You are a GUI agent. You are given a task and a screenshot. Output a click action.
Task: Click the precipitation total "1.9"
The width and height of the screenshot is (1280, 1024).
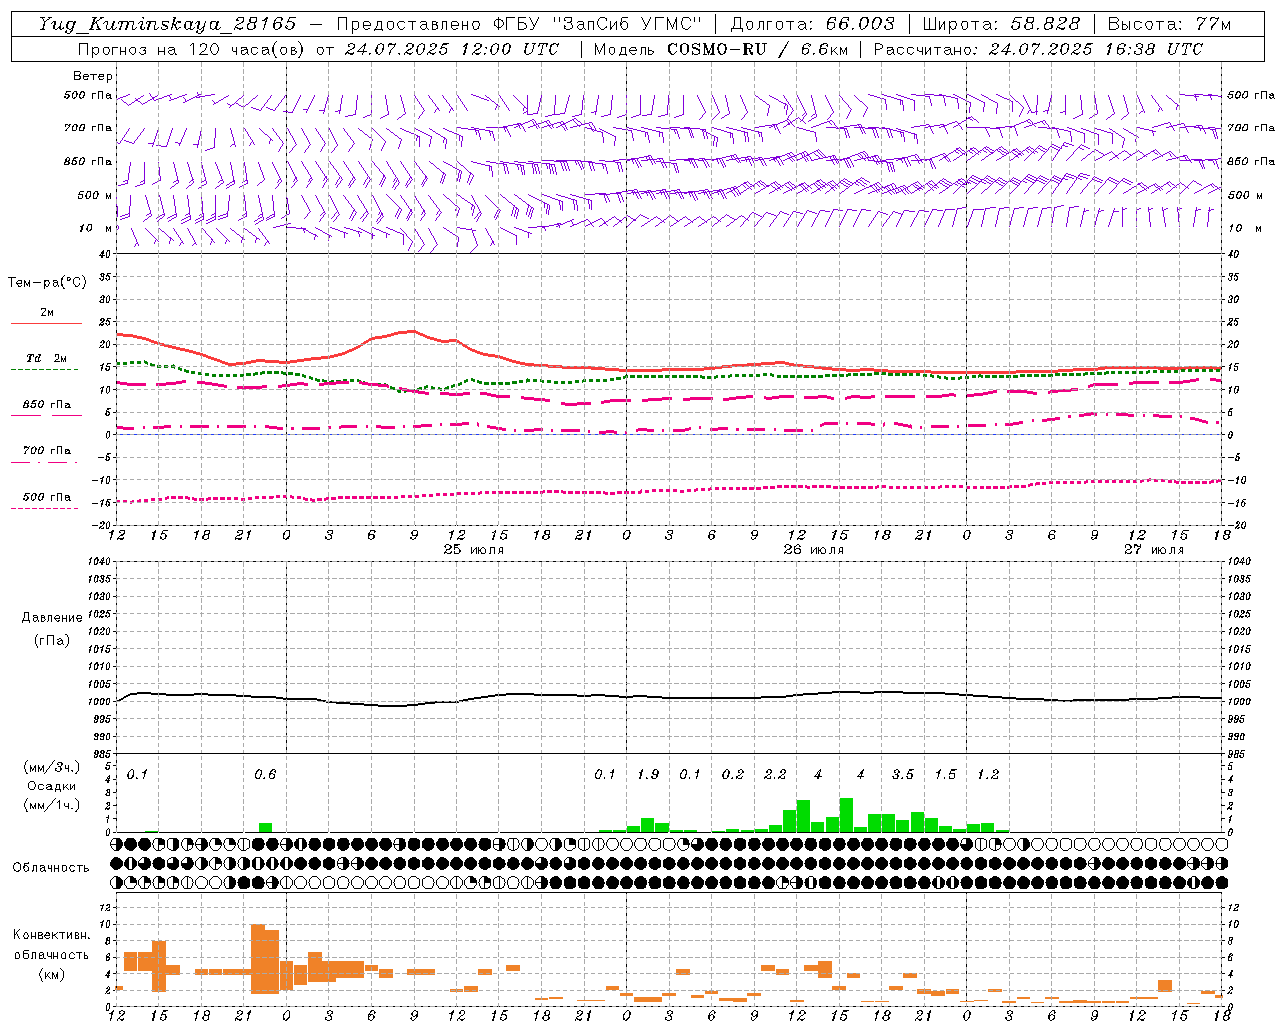(x=648, y=775)
